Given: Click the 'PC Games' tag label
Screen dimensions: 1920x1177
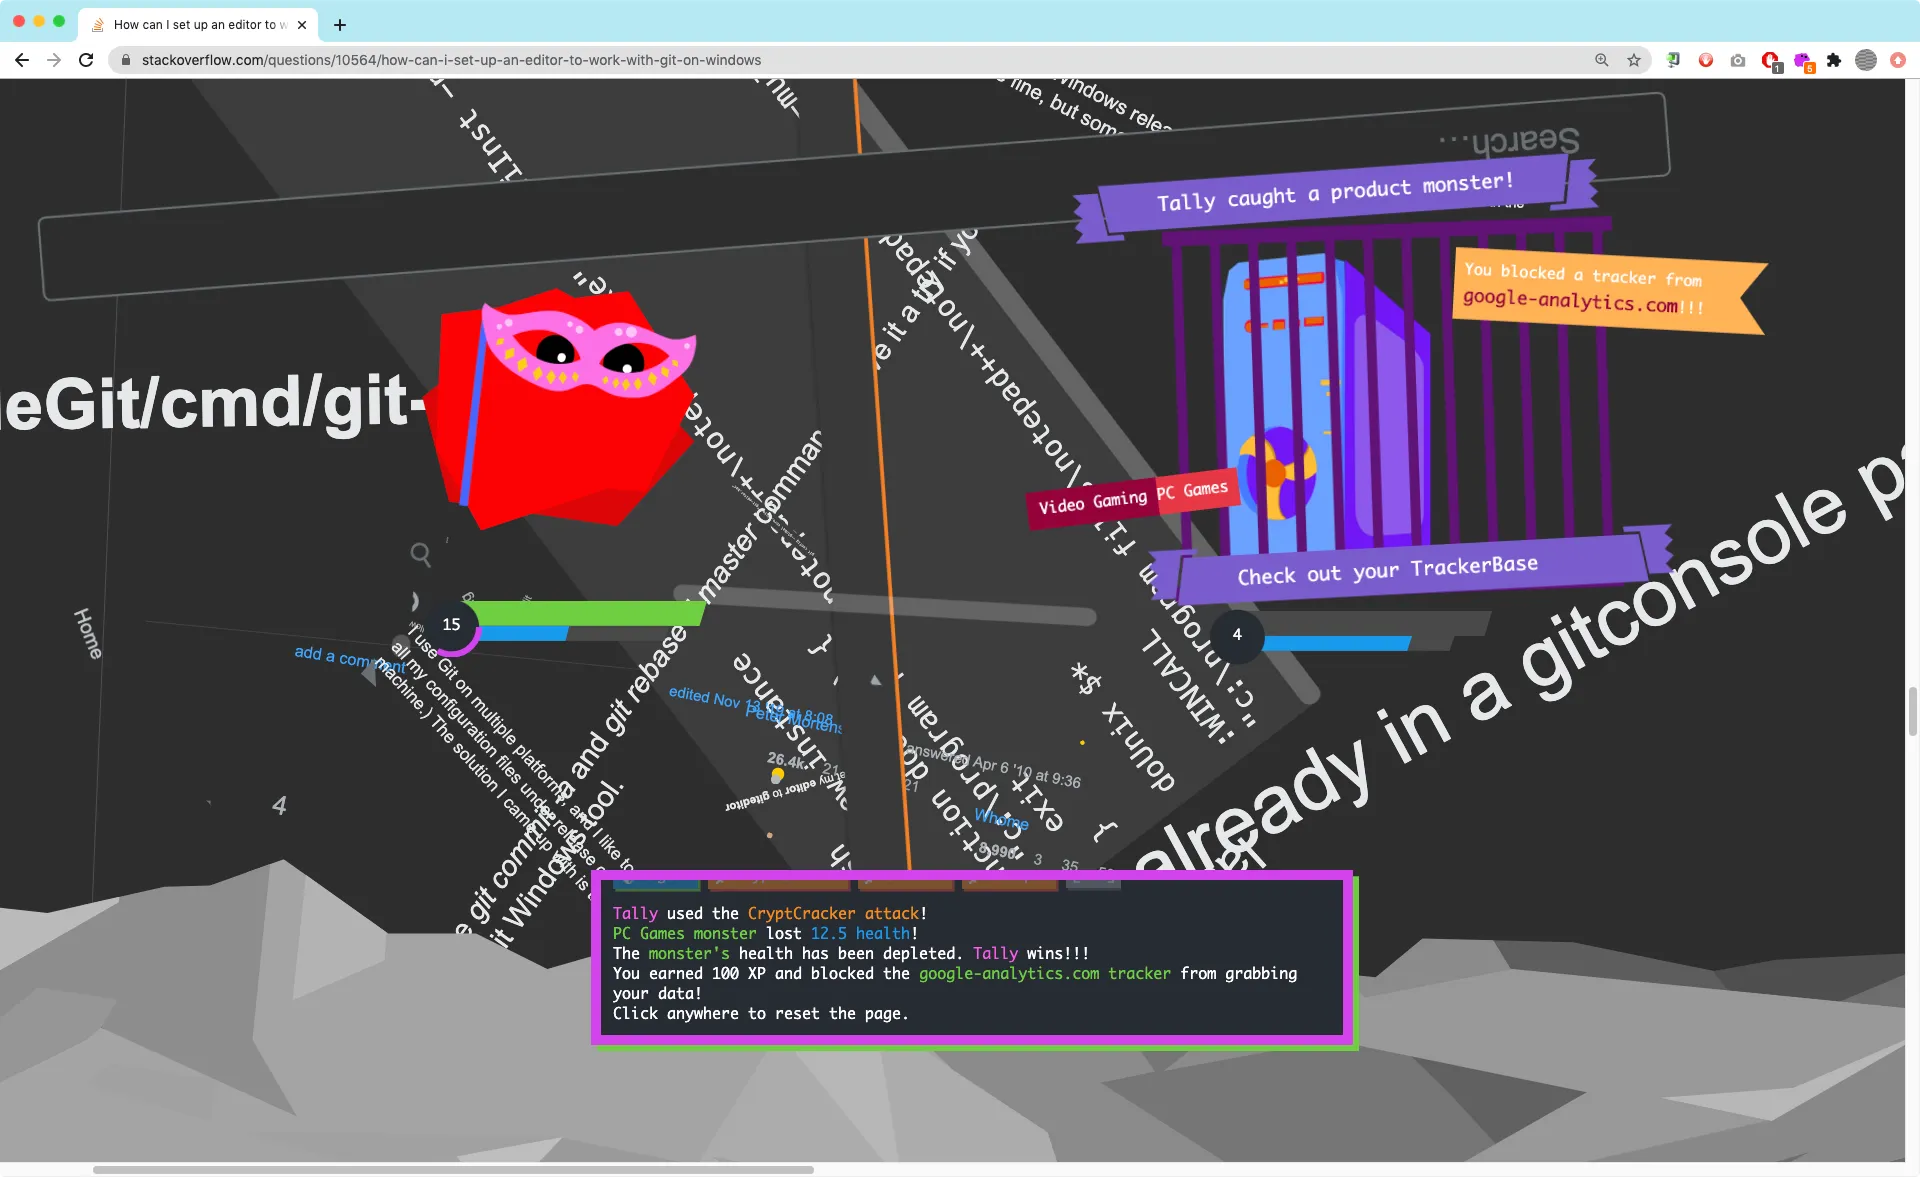Looking at the screenshot, I should coord(1198,490).
